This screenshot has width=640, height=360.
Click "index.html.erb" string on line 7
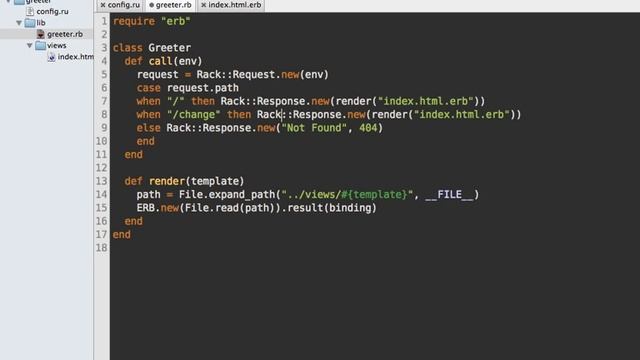point(425,101)
